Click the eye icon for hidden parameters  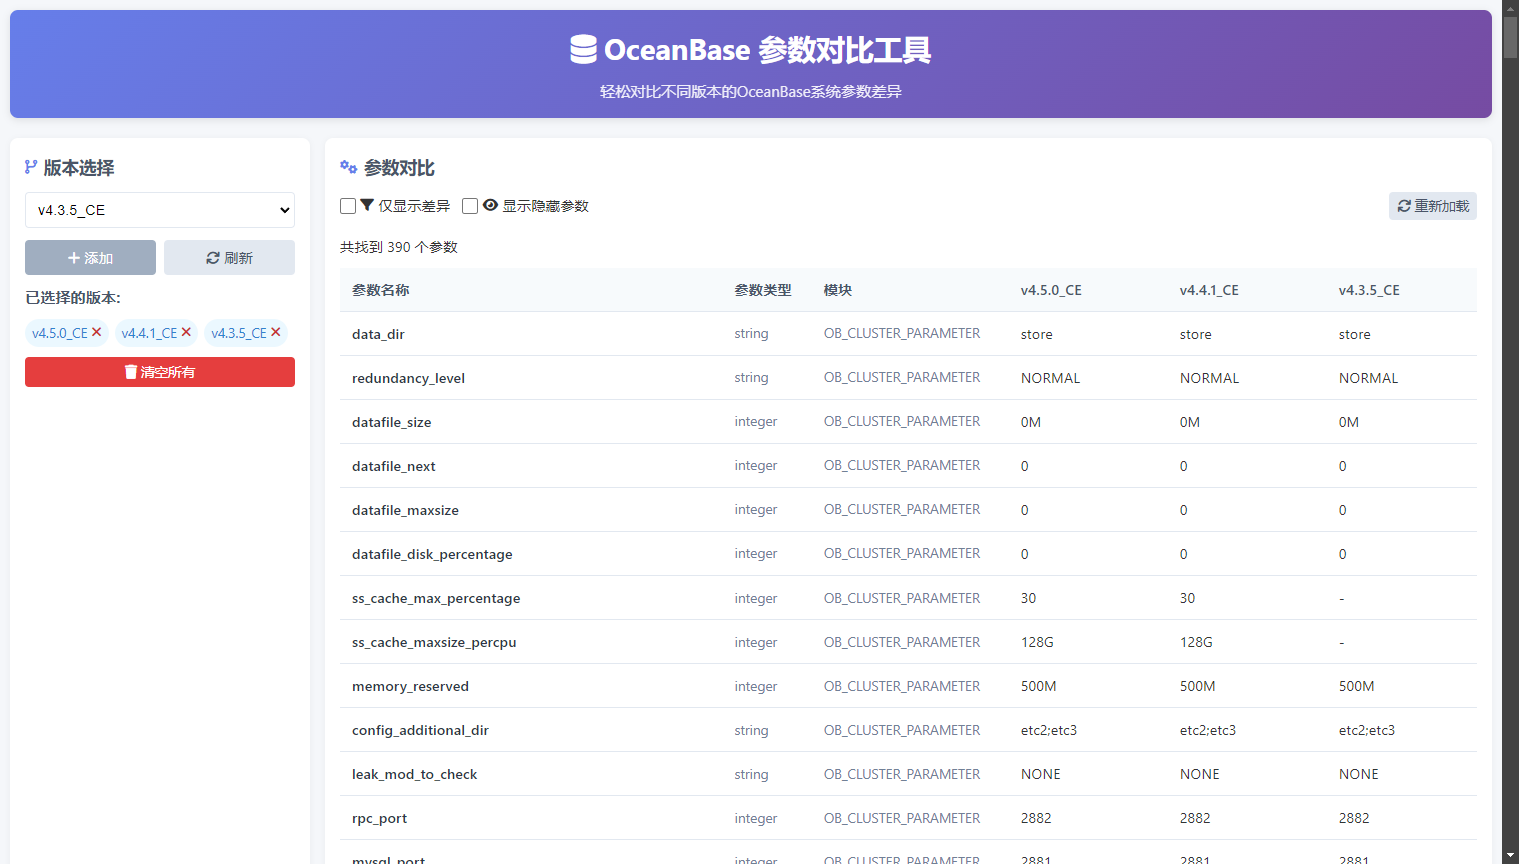coord(490,205)
